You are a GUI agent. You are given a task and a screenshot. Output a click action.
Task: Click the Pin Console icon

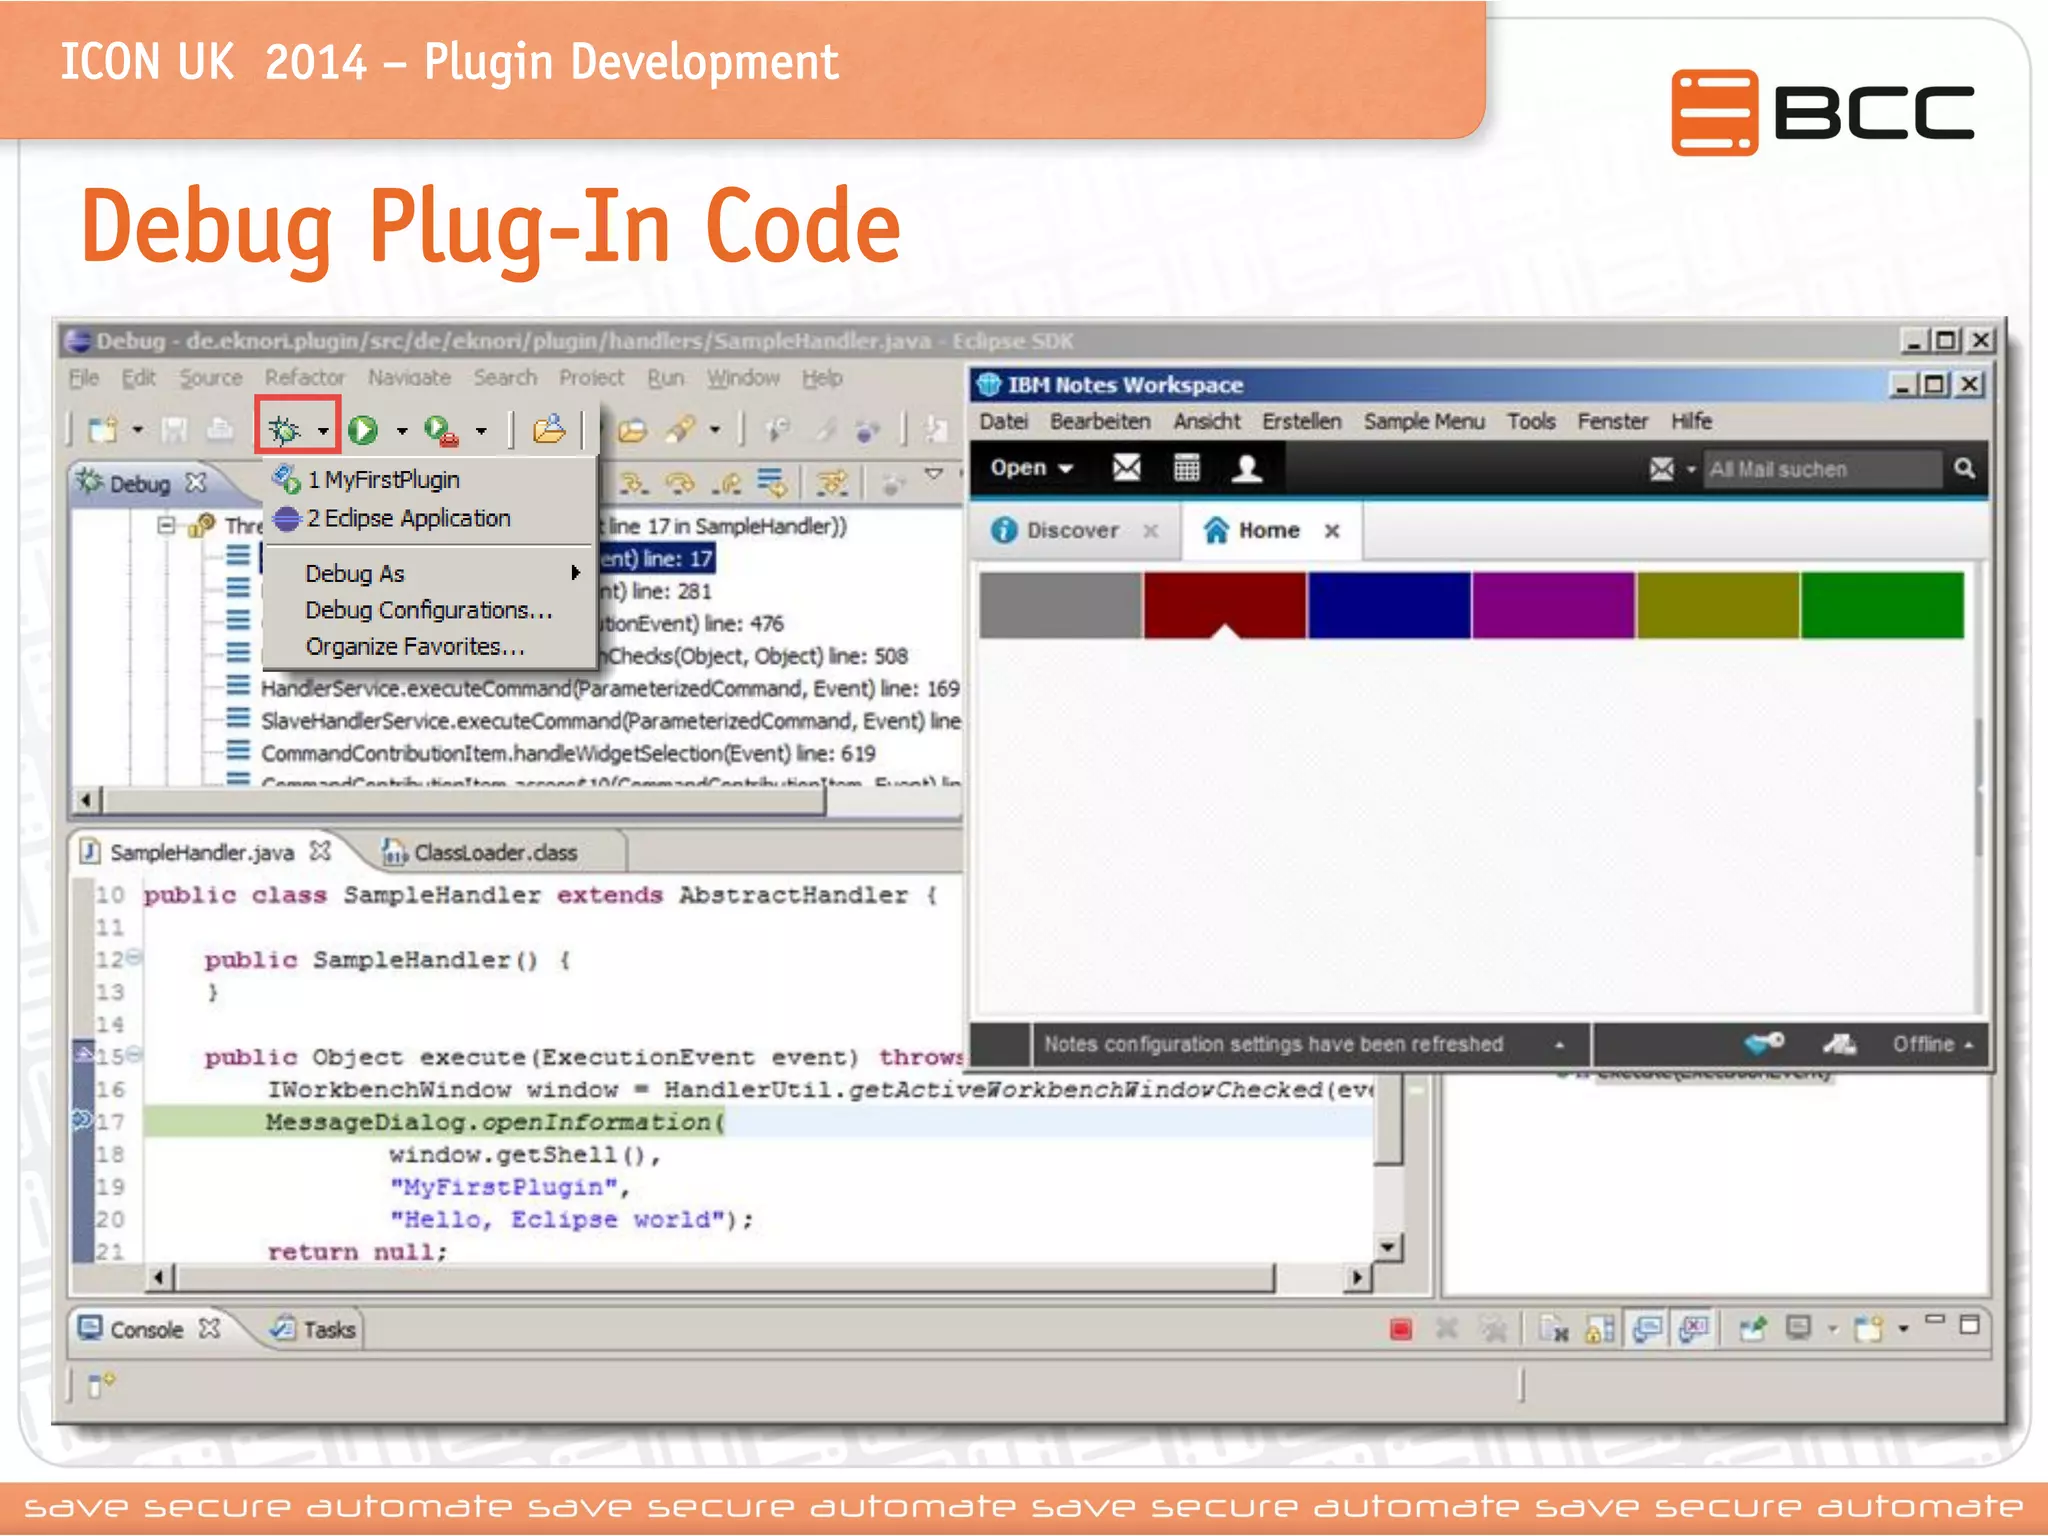[x=1752, y=1329]
